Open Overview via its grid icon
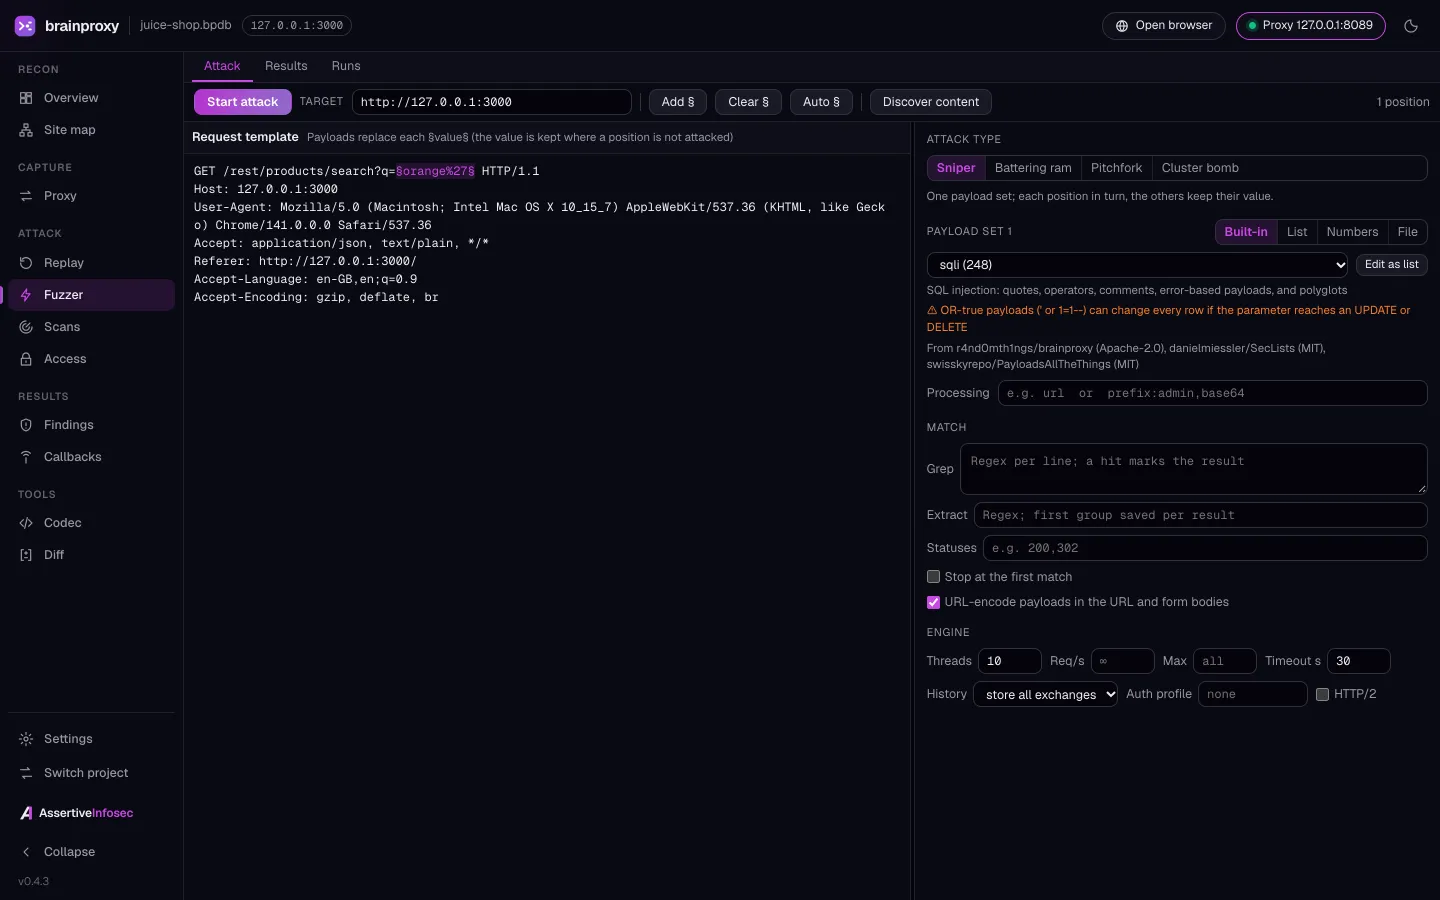The image size is (1440, 900). coord(26,98)
